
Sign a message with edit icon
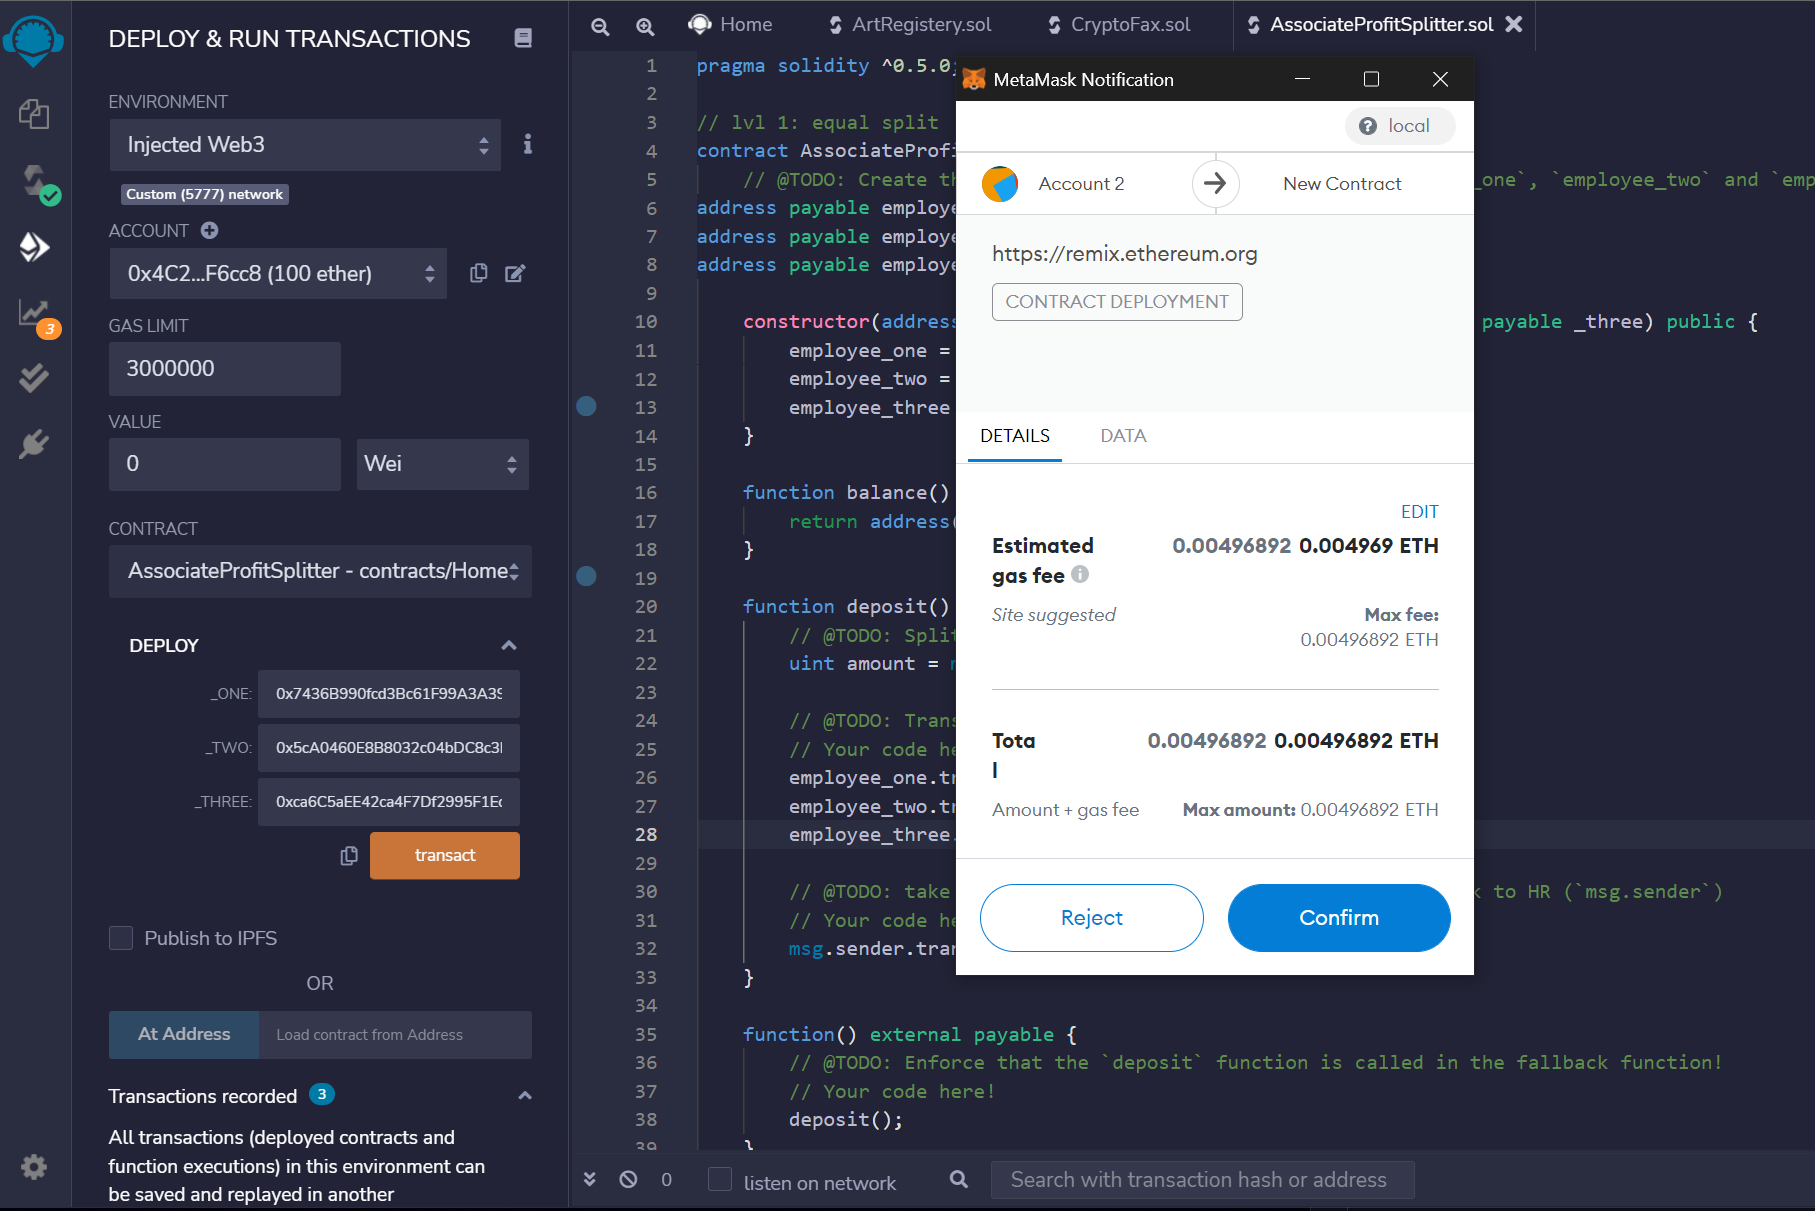tap(515, 273)
